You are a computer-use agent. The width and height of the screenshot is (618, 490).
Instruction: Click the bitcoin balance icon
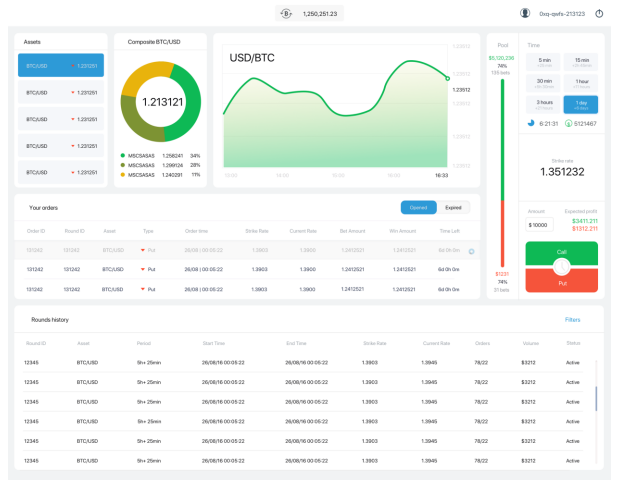[x=286, y=14]
